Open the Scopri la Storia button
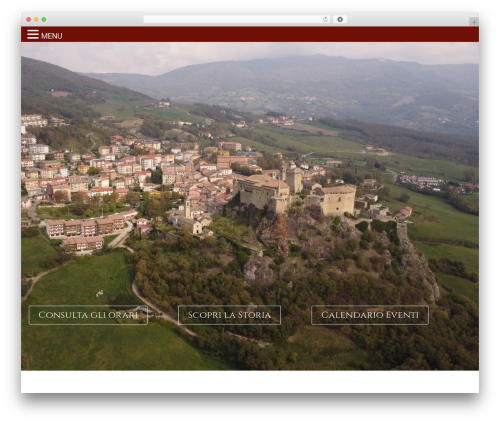500x423 pixels. click(x=229, y=315)
